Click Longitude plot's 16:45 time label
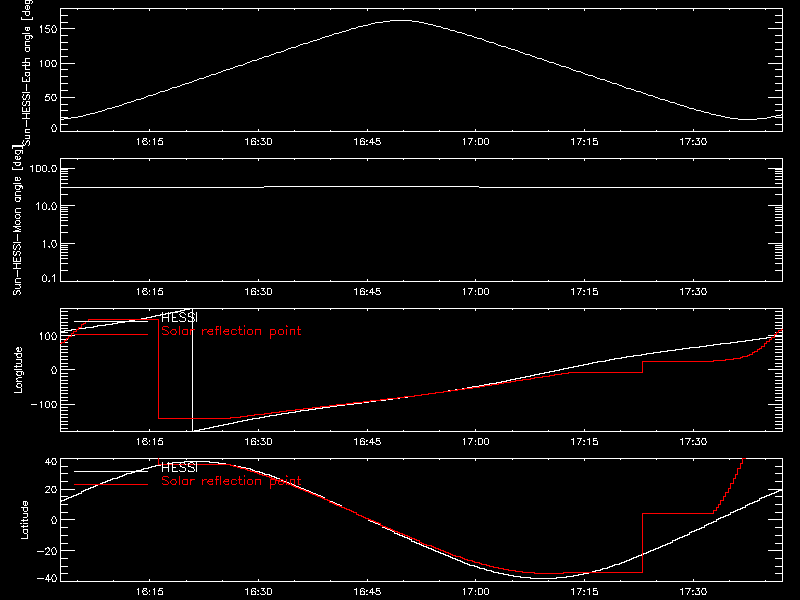800x600 pixels. pos(367,442)
